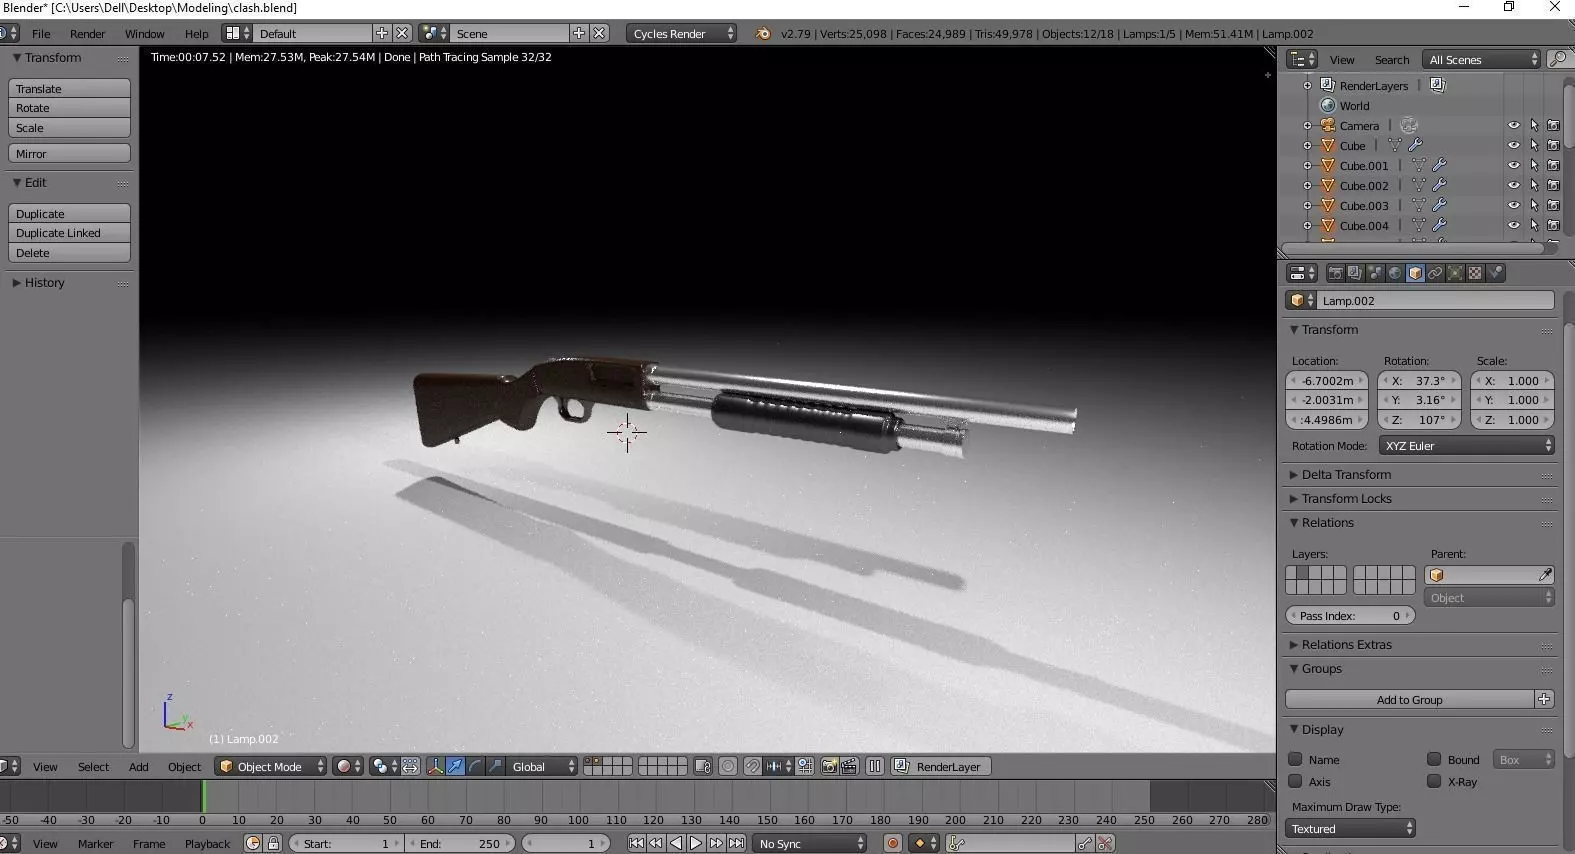Click the OpenGL render animation clapper icon
The image size is (1575, 854).
point(849,766)
